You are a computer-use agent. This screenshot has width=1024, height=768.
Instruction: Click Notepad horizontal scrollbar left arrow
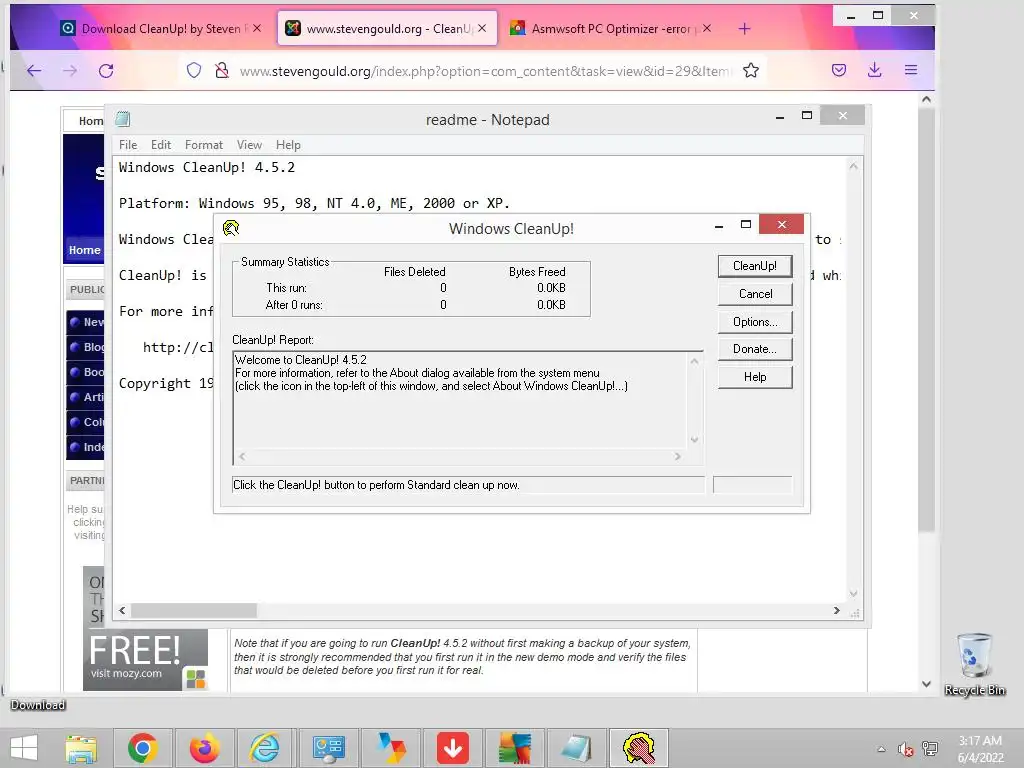tap(122, 611)
